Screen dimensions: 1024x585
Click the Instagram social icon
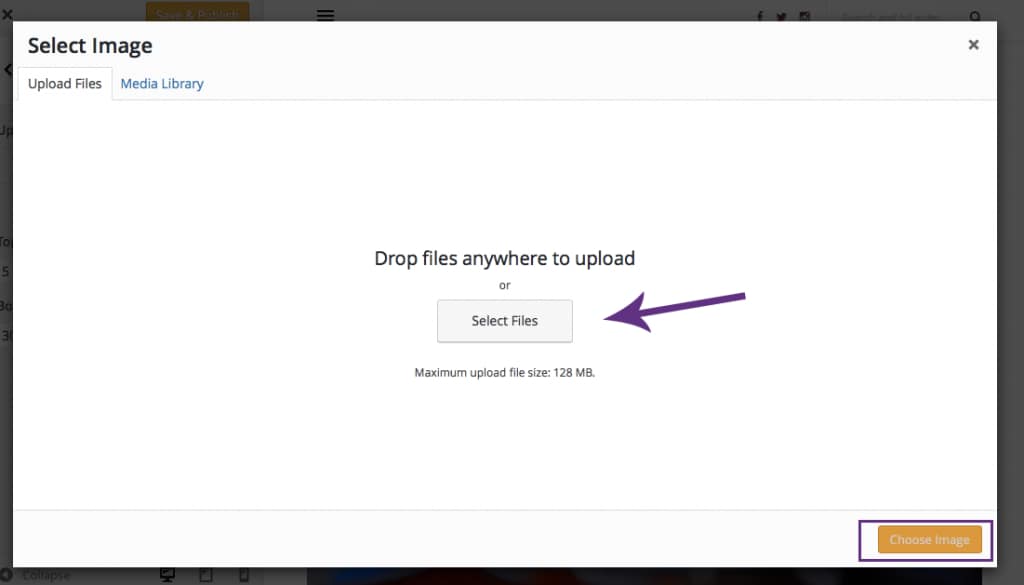pyautogui.click(x=804, y=16)
